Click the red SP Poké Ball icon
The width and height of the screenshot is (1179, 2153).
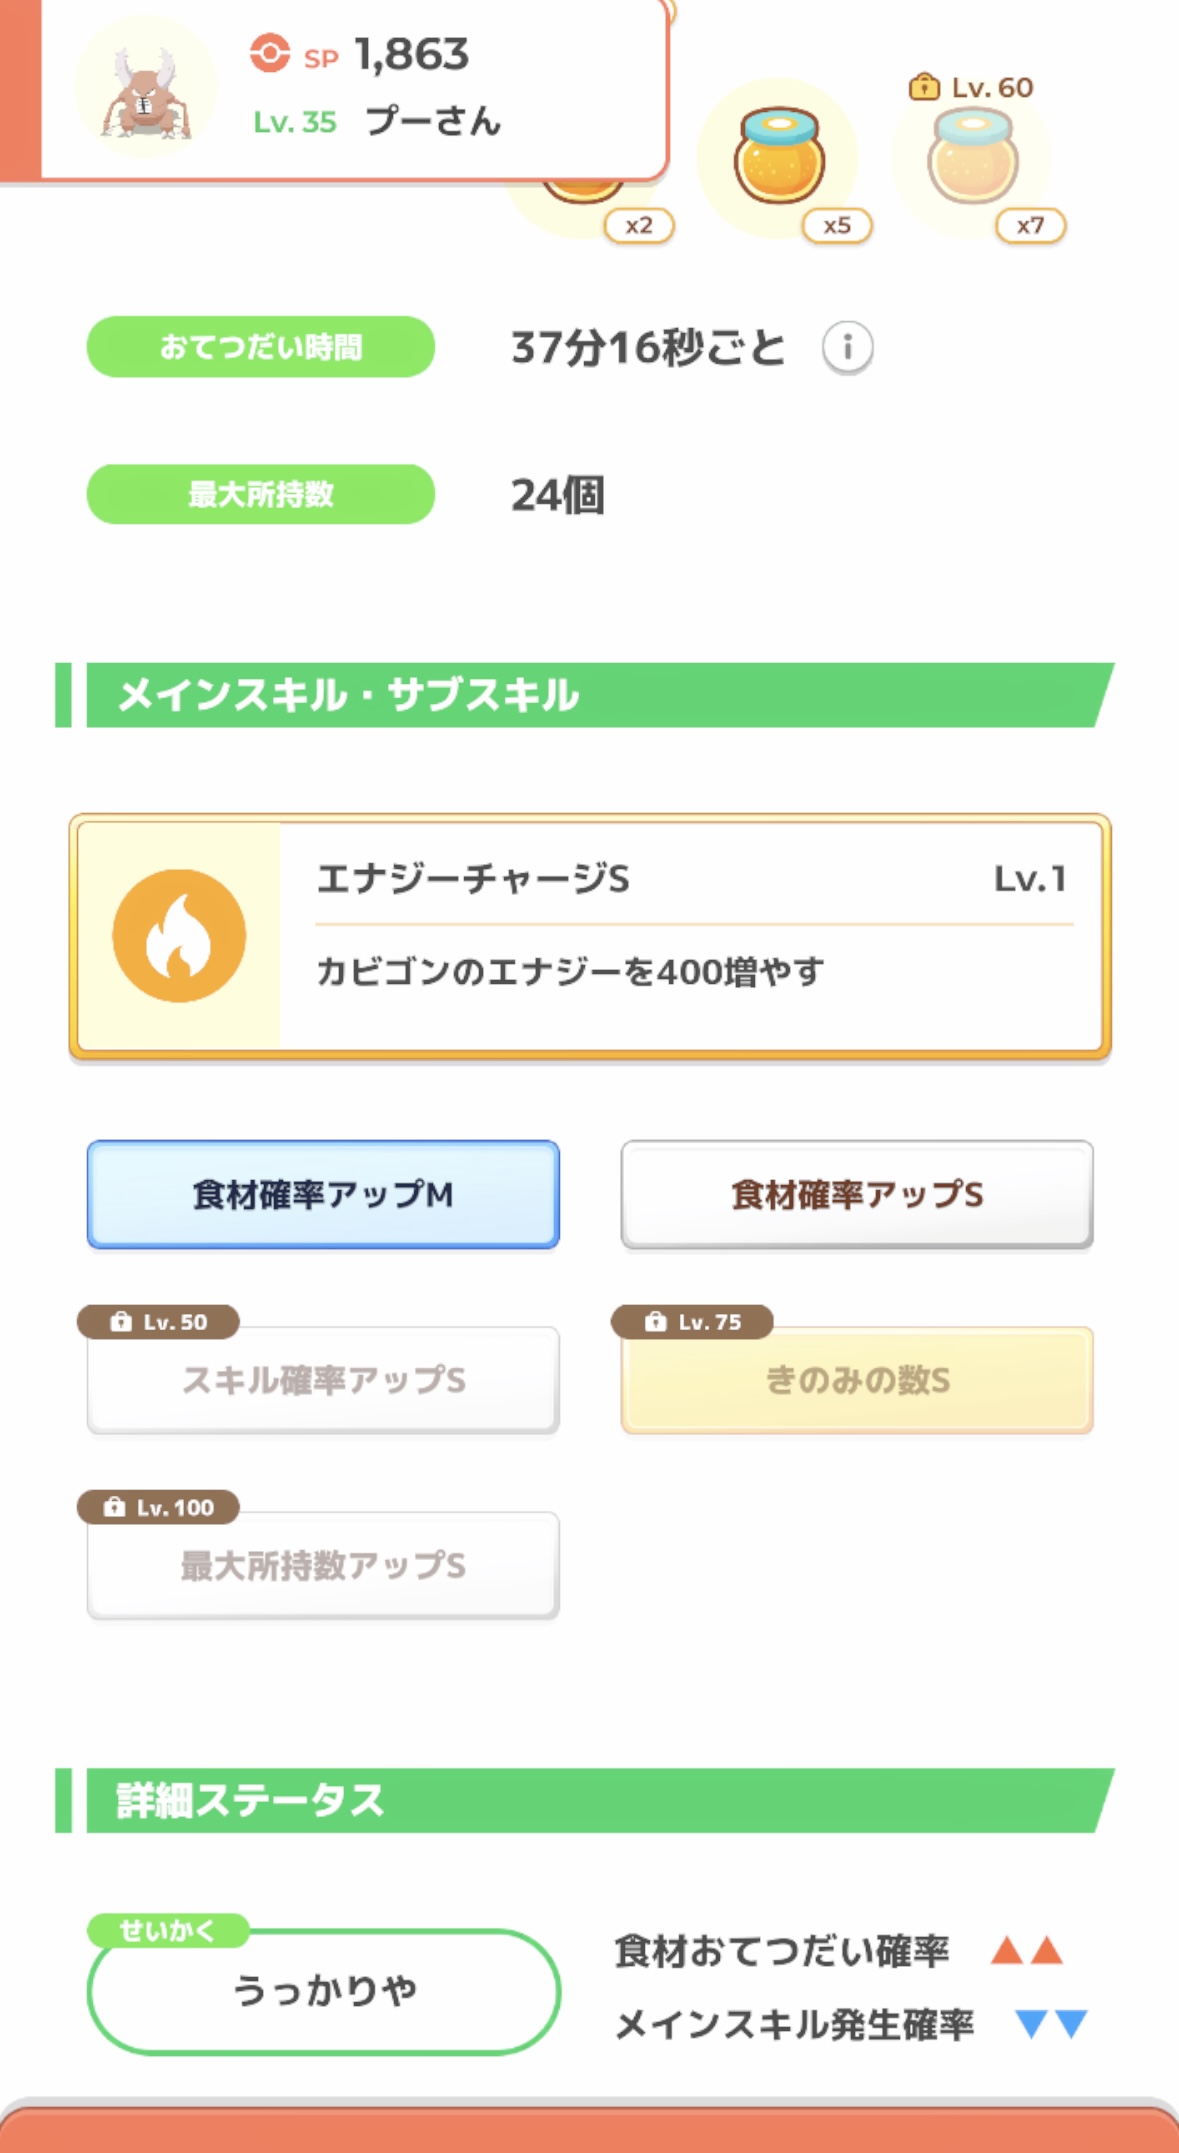tap(269, 54)
